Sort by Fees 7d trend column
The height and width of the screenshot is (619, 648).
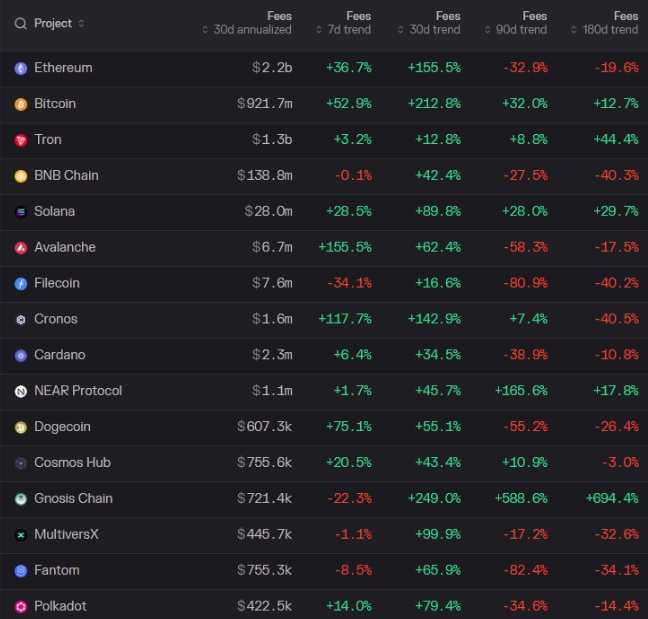344,23
